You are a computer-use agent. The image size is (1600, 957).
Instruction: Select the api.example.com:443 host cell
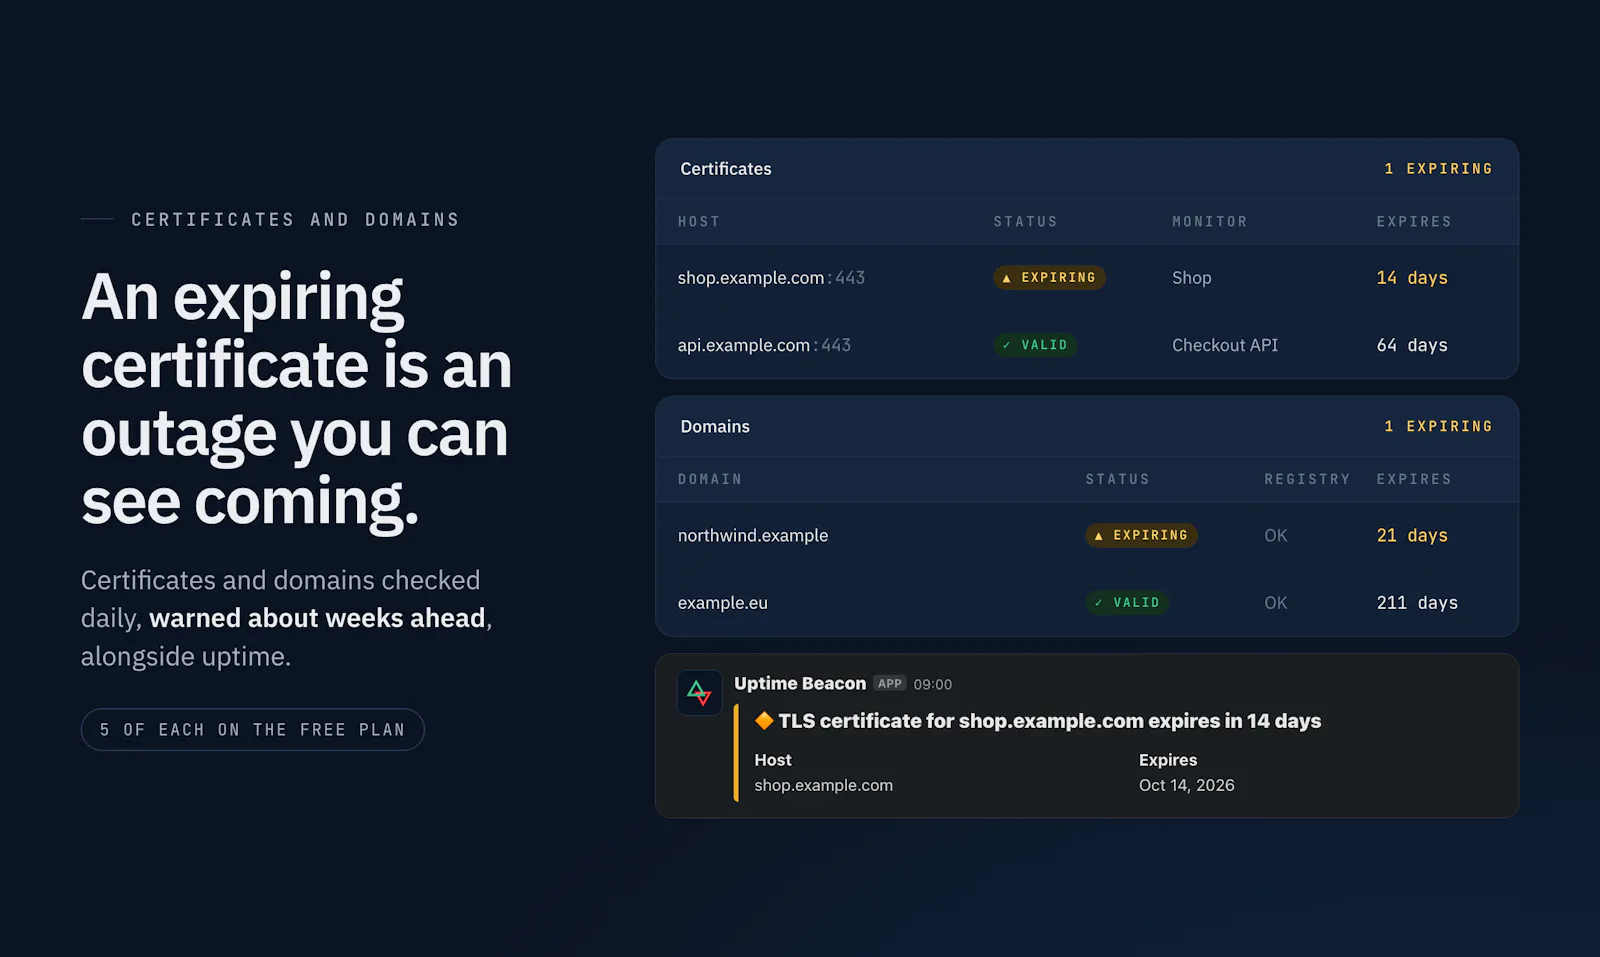click(x=764, y=345)
